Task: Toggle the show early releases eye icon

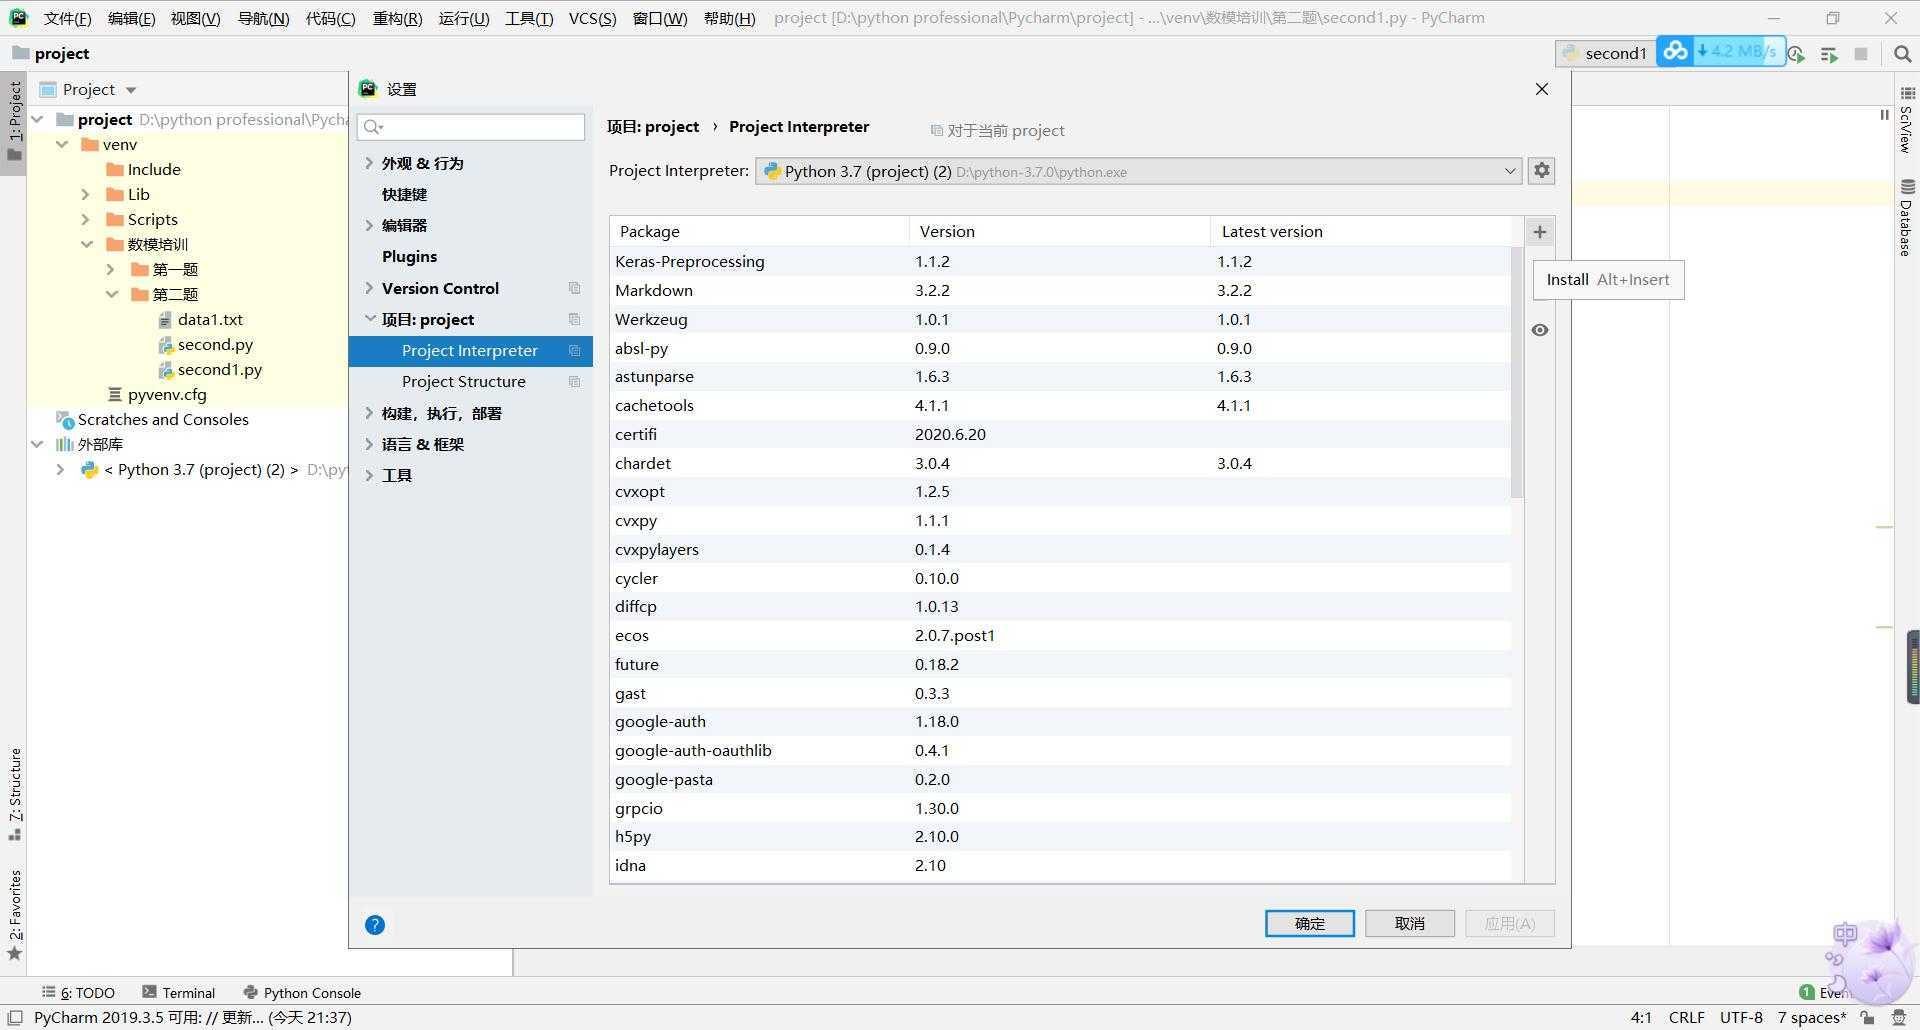Action: pyautogui.click(x=1540, y=330)
